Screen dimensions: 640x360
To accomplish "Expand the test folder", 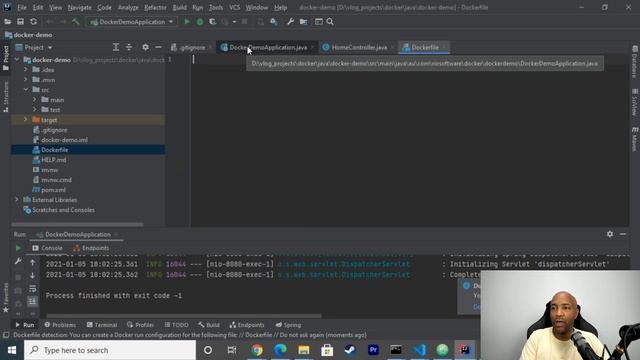I will tap(35, 109).
